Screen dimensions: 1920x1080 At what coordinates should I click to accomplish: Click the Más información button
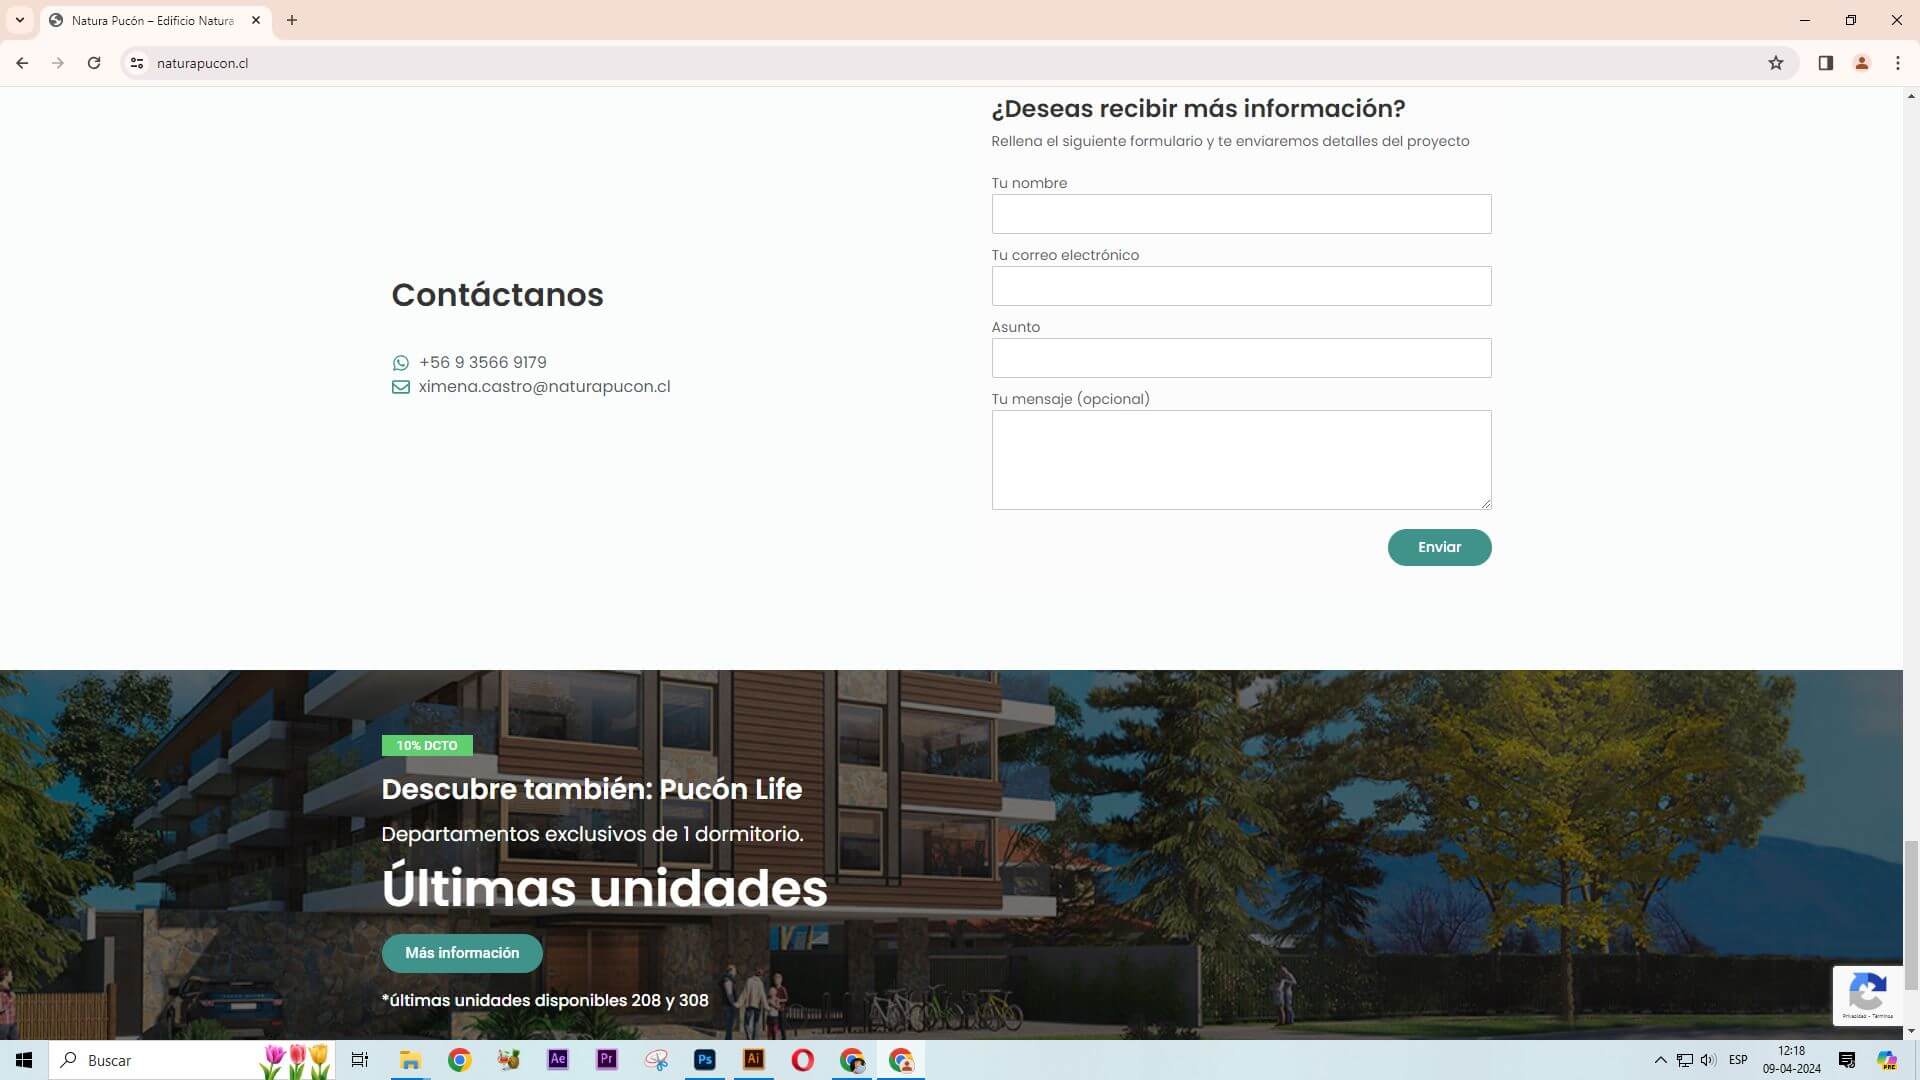coord(462,953)
